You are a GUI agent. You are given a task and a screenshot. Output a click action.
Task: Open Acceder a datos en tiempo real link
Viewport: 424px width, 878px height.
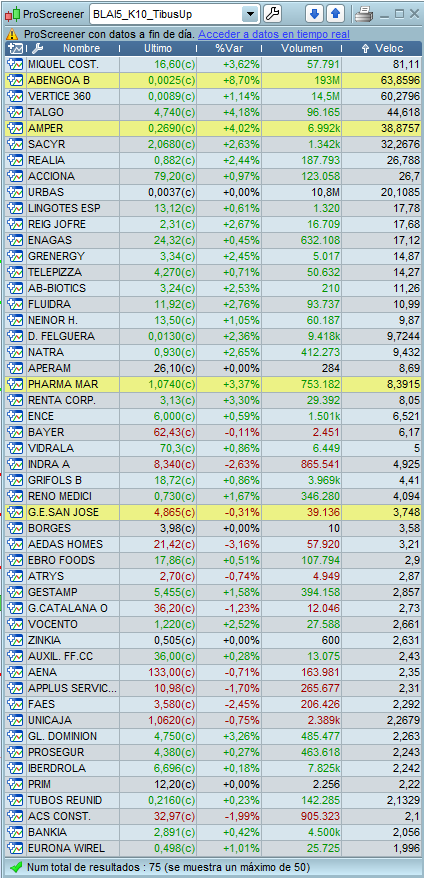[274, 34]
